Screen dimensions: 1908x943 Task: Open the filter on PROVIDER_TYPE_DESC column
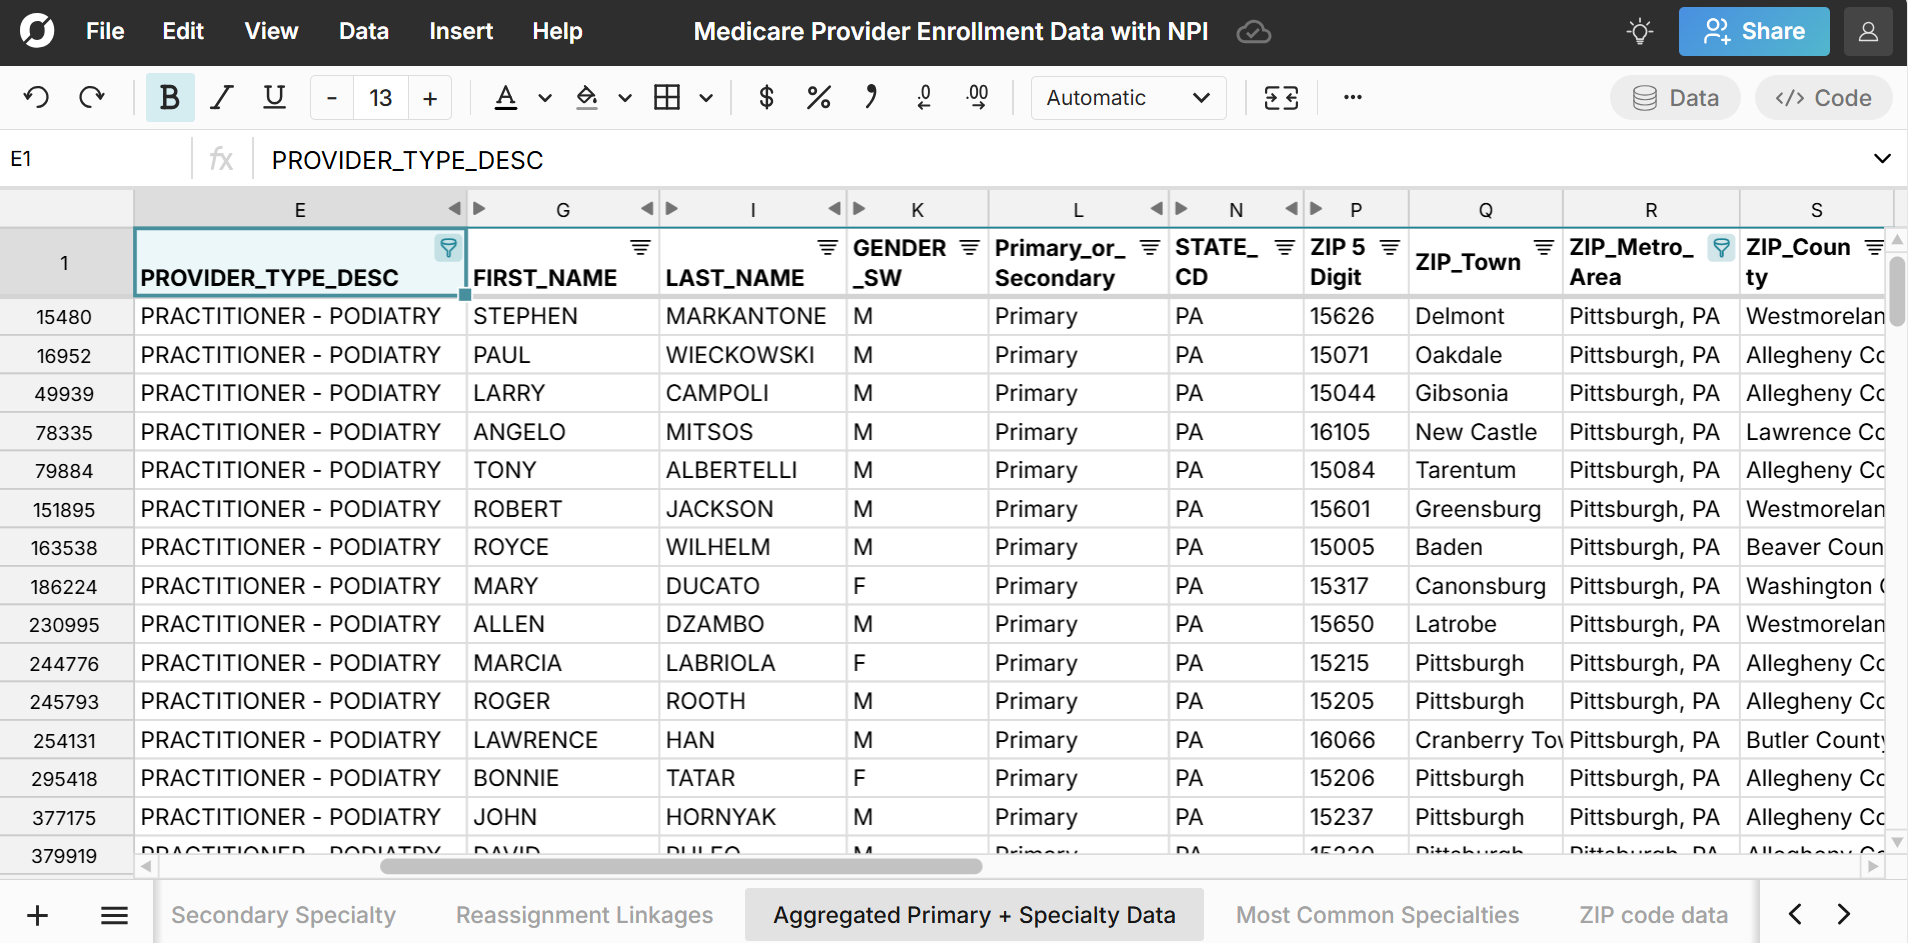click(448, 247)
